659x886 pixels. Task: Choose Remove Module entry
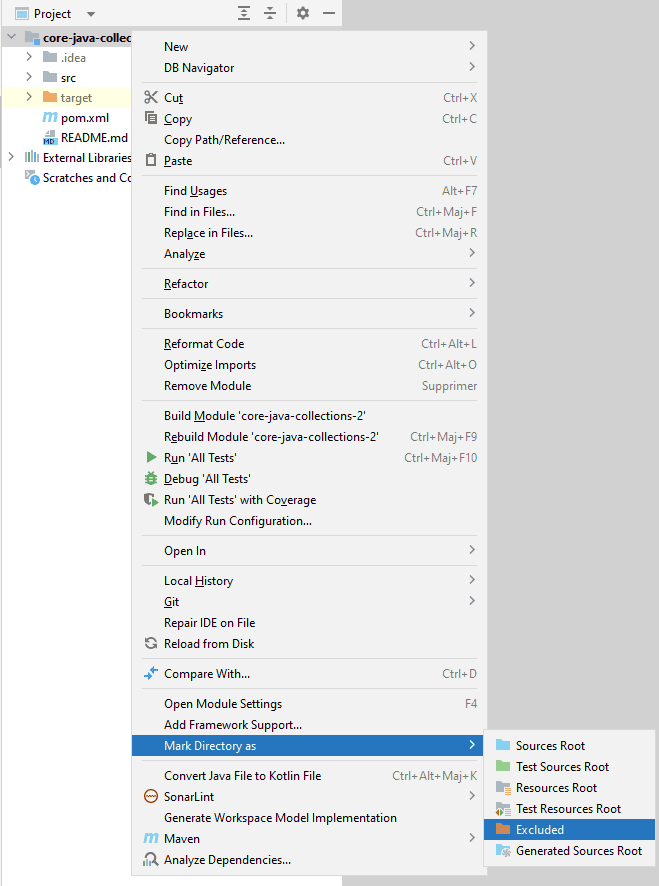pos(309,385)
